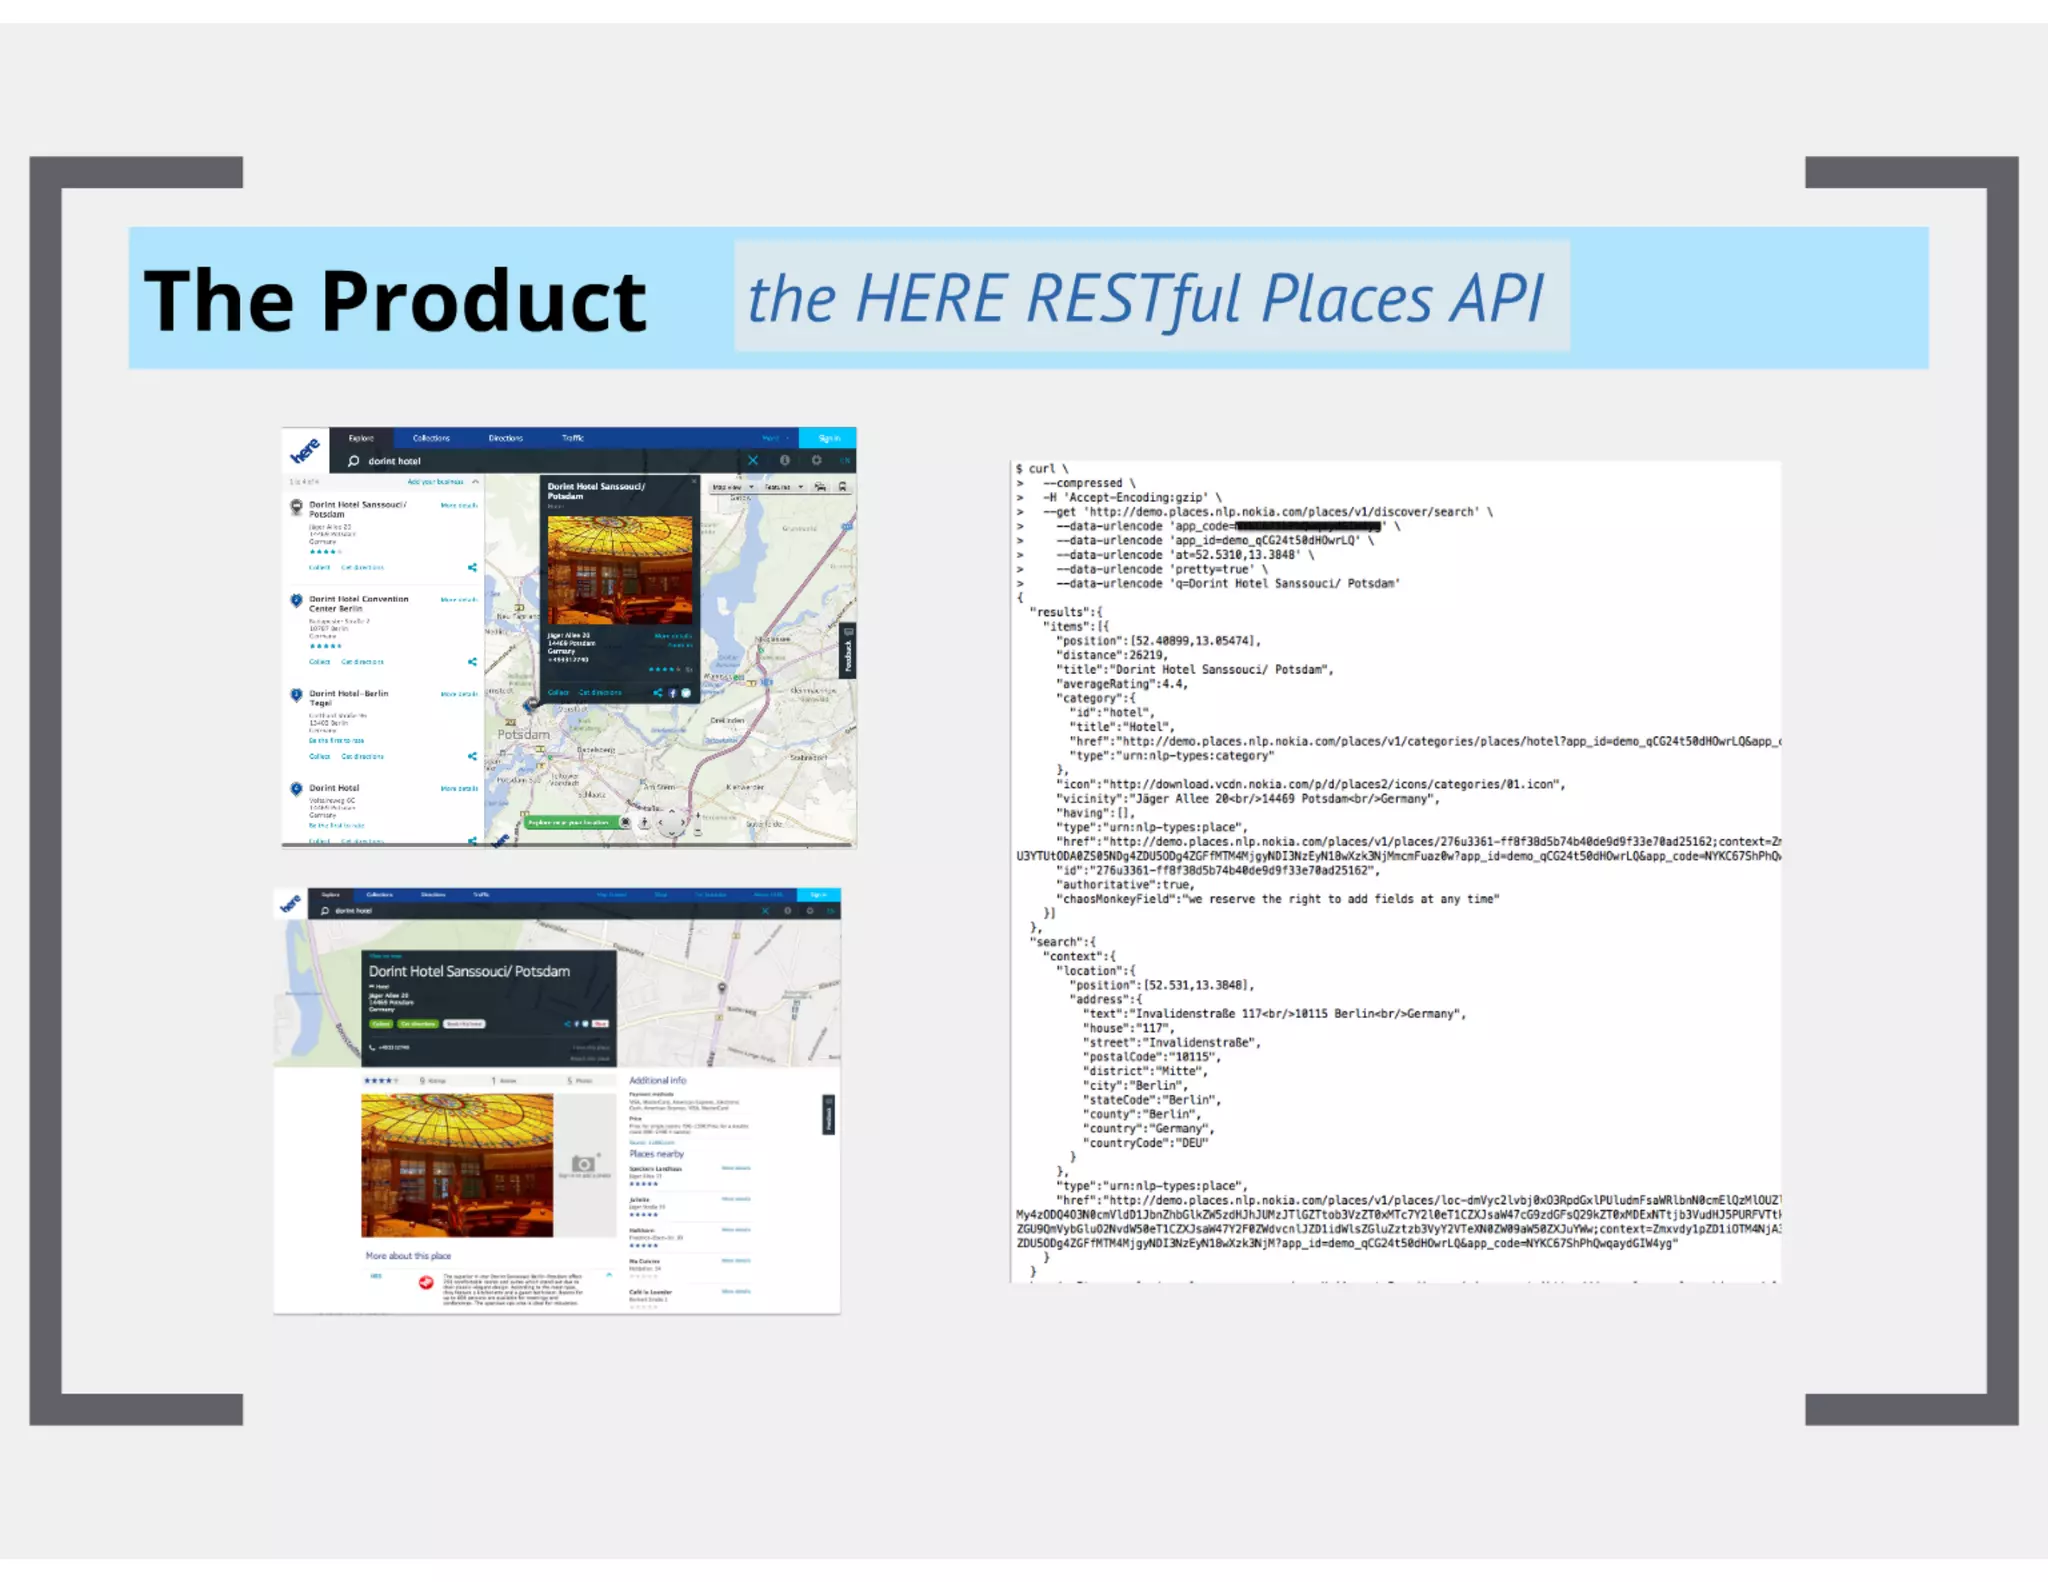Open More details for Dorint Hotel-Berlin Tegel
Image resolution: width=2048 pixels, height=1582 pixels.
tap(459, 694)
